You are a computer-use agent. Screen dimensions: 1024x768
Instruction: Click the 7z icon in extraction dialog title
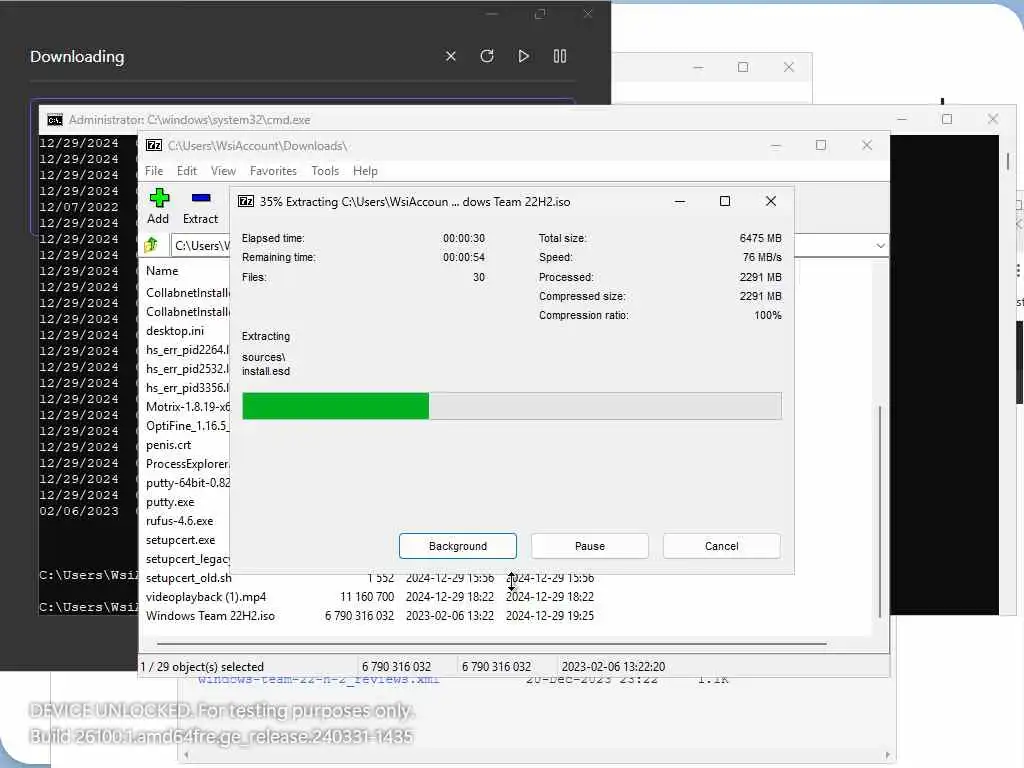point(246,201)
